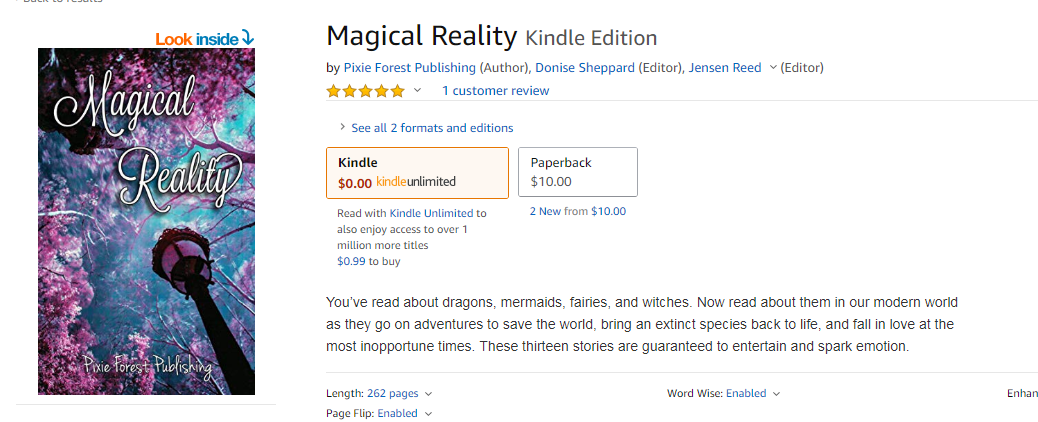The image size is (1038, 422).
Task: Click the Kindle Unlimited text link
Action: (438, 213)
